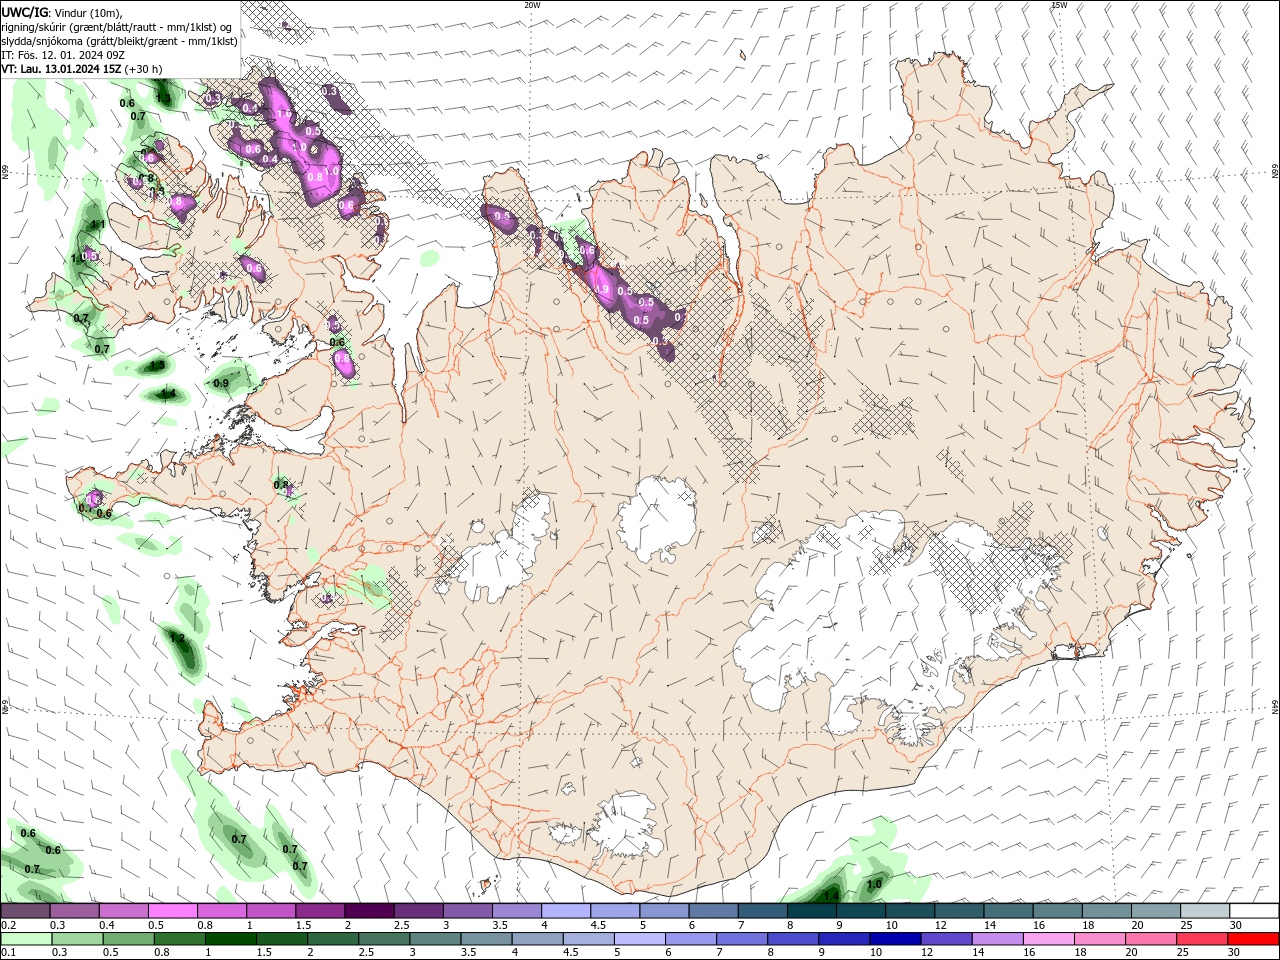
Task: Click the bright pink snow swatch starting at 0.5
Action: [x=173, y=910]
